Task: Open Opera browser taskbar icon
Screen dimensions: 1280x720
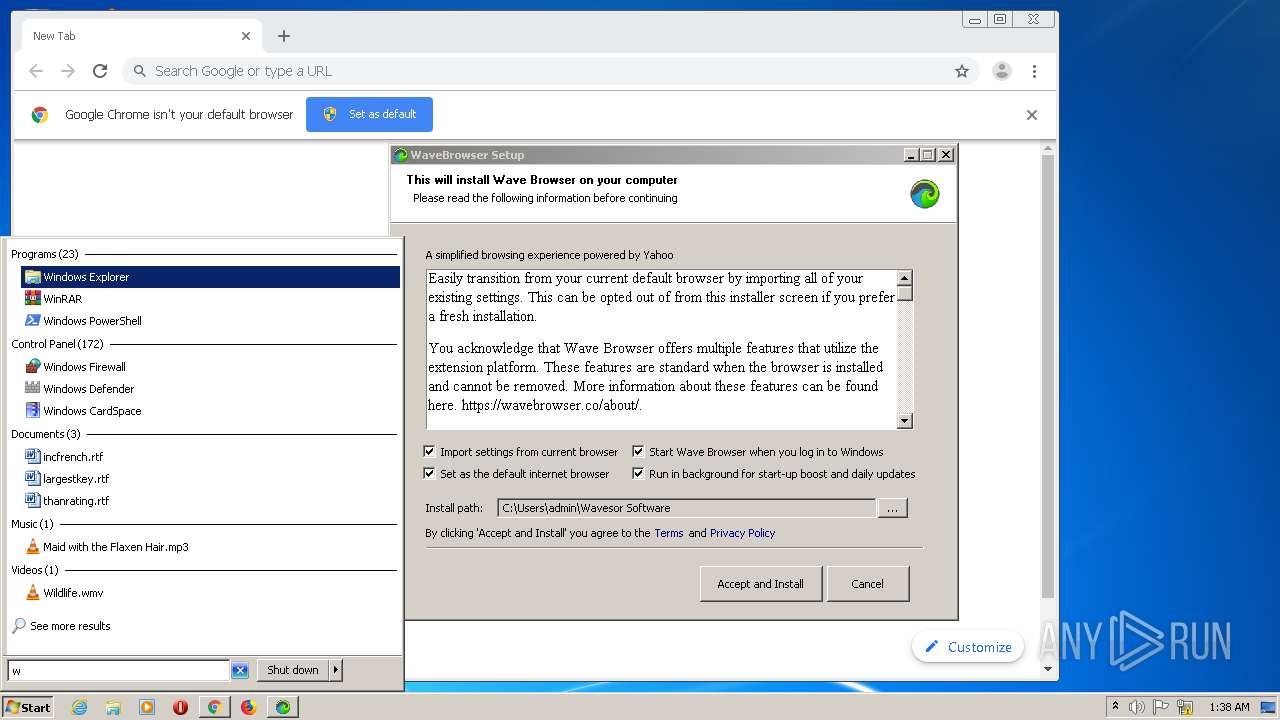Action: click(181, 707)
